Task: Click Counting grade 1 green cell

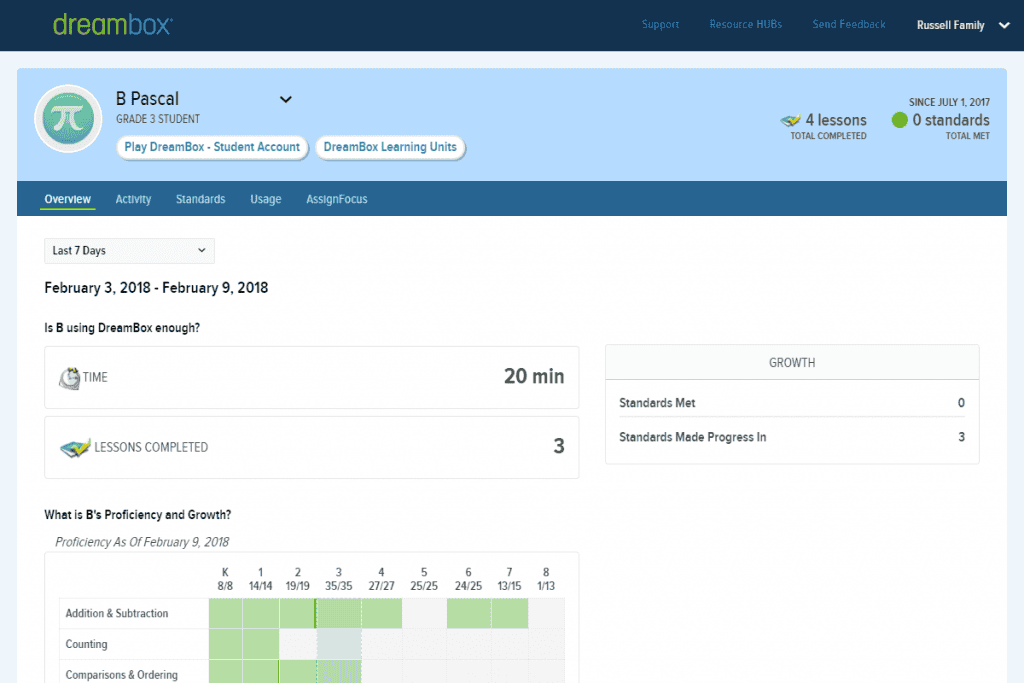Action: 261,644
